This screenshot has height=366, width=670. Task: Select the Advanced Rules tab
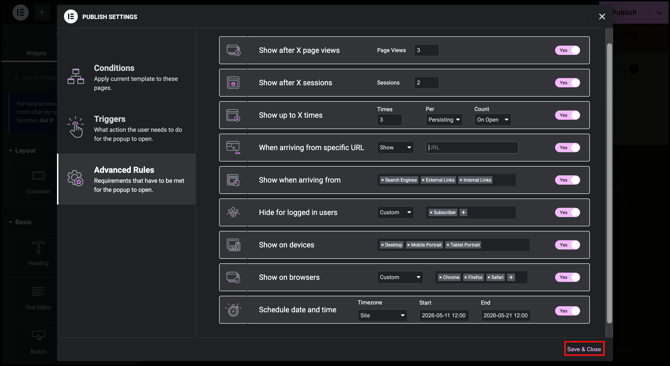click(126, 179)
